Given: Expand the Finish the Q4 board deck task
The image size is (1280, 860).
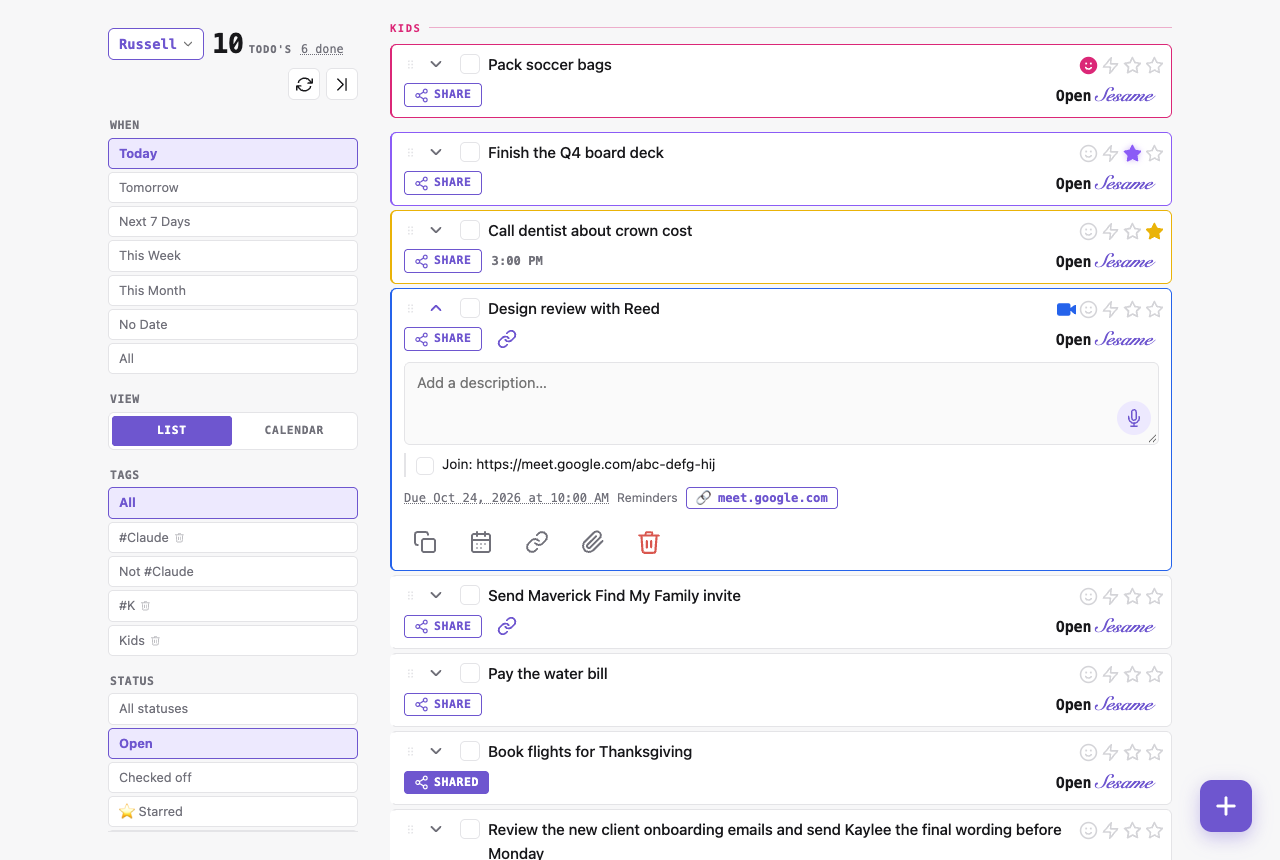Looking at the screenshot, I should point(436,153).
